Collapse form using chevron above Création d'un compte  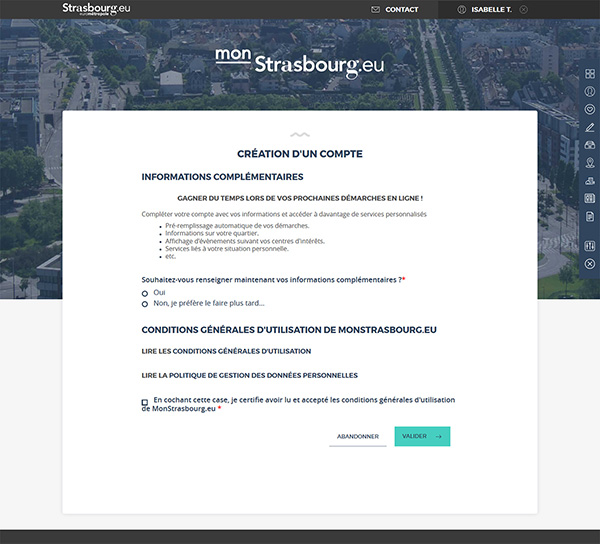click(x=300, y=135)
